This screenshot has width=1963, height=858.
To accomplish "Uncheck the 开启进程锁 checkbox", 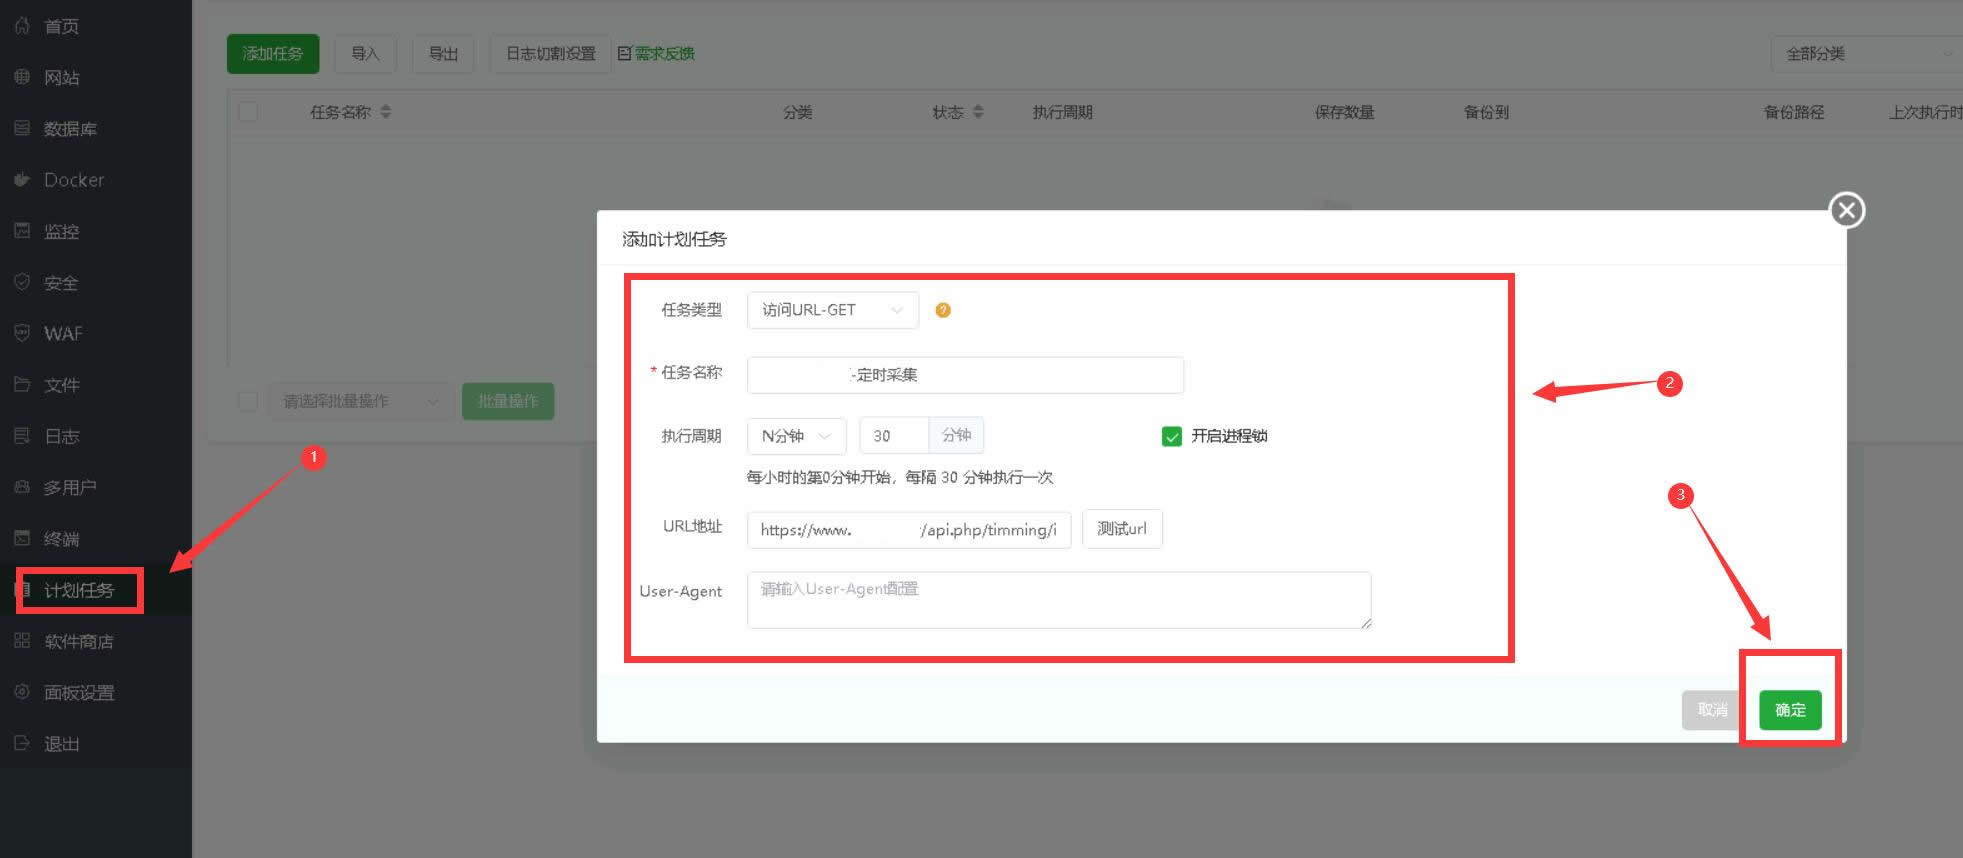I will point(1171,436).
